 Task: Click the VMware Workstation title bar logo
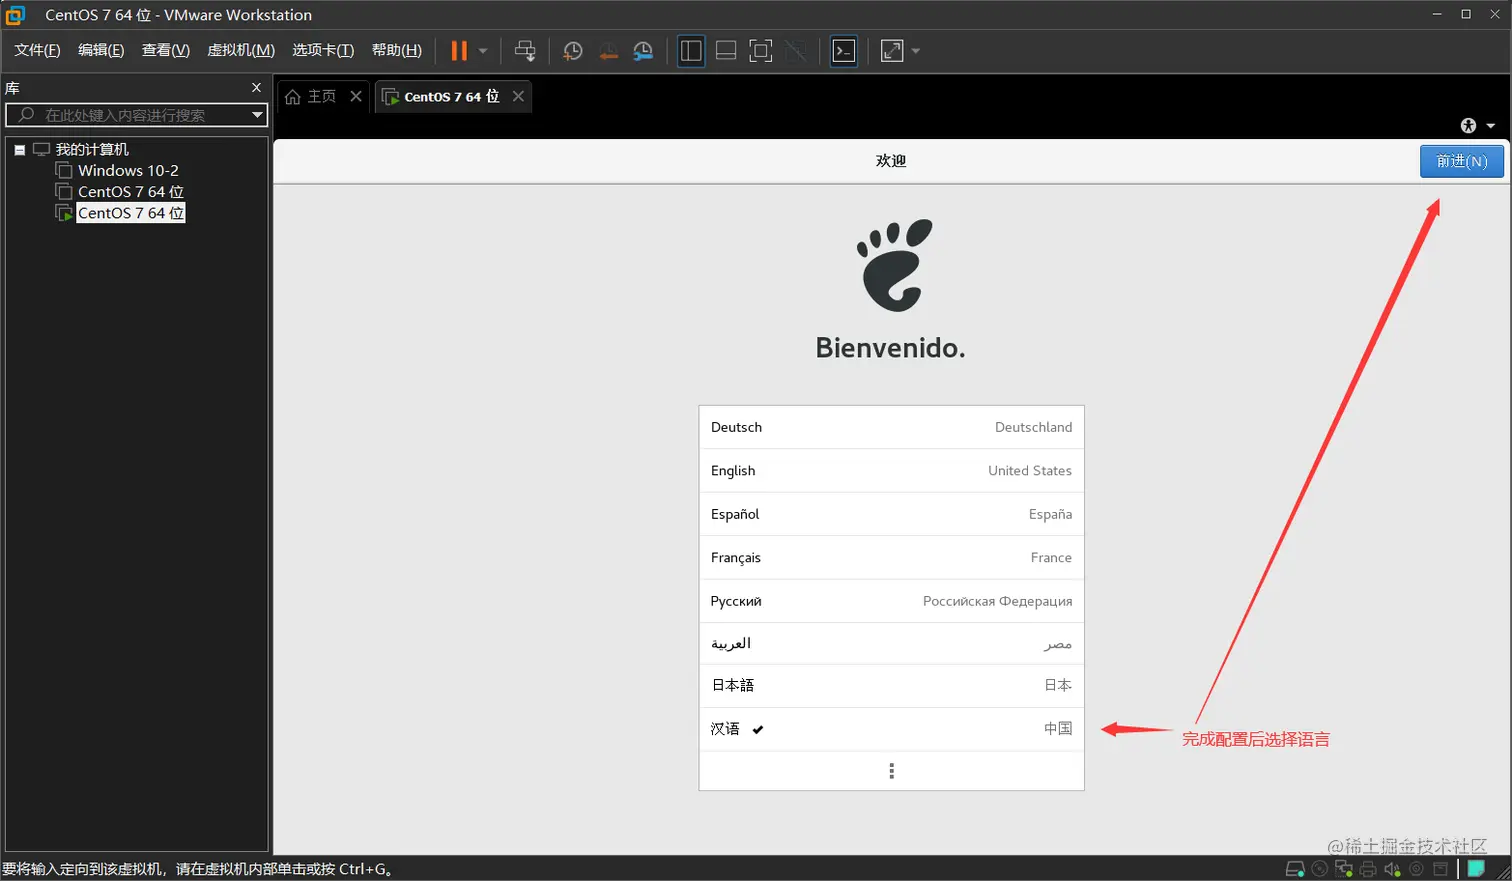point(16,15)
